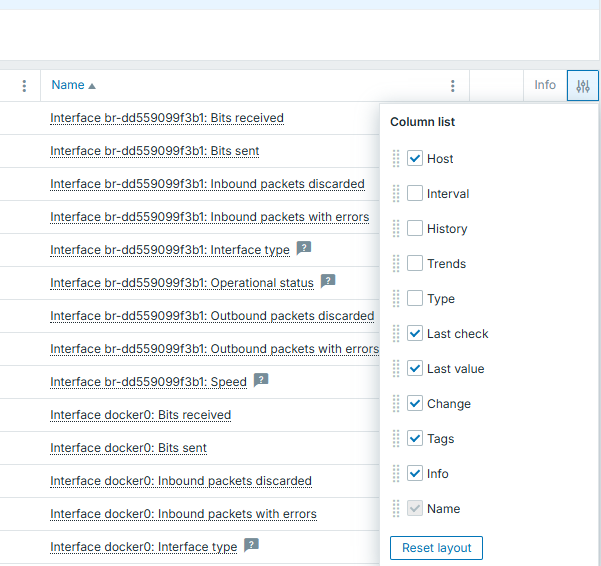The width and height of the screenshot is (601, 566).
Task: Uncheck the Change column checkbox
Action: [415, 403]
